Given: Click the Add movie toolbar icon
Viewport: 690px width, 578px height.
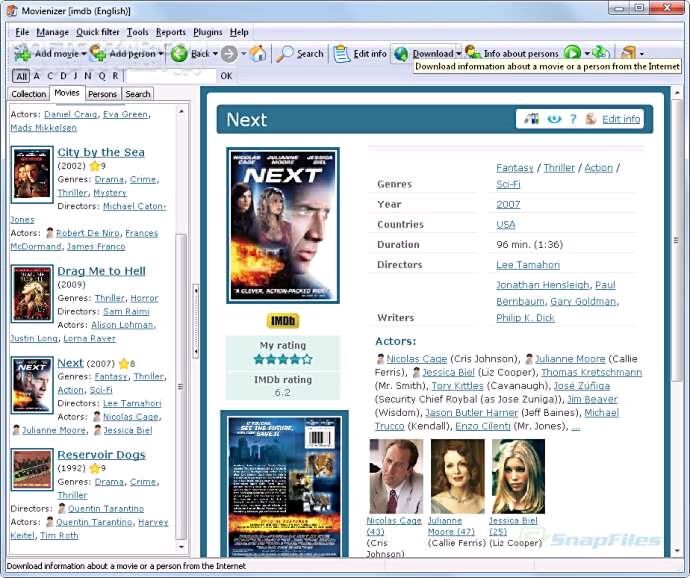Looking at the screenshot, I should click(x=22, y=53).
